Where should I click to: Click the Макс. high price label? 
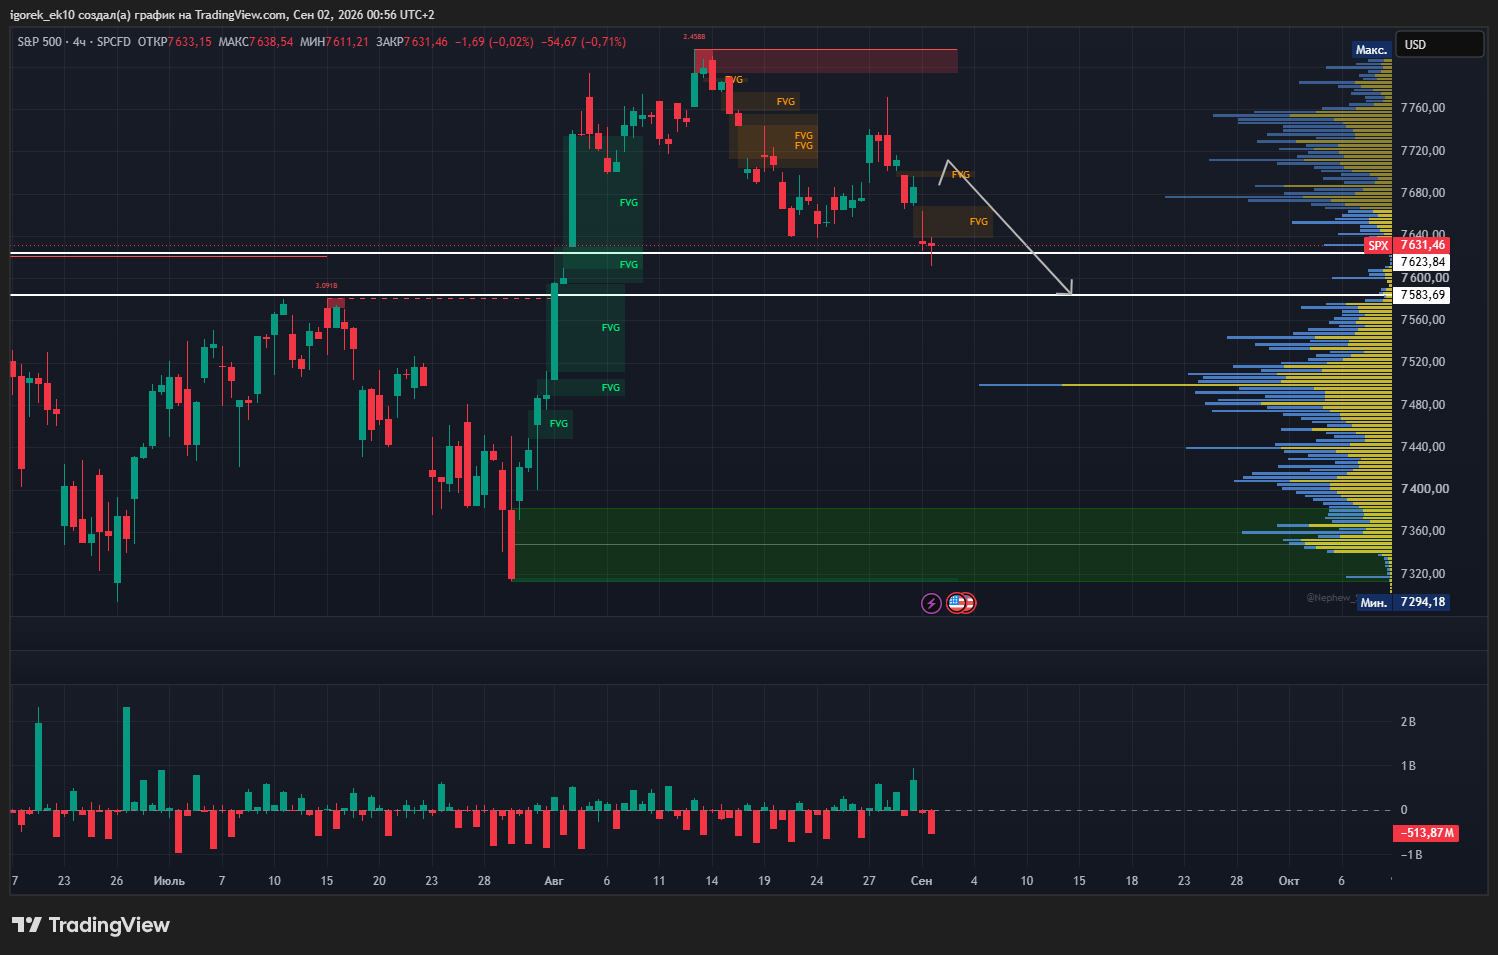1371,50
